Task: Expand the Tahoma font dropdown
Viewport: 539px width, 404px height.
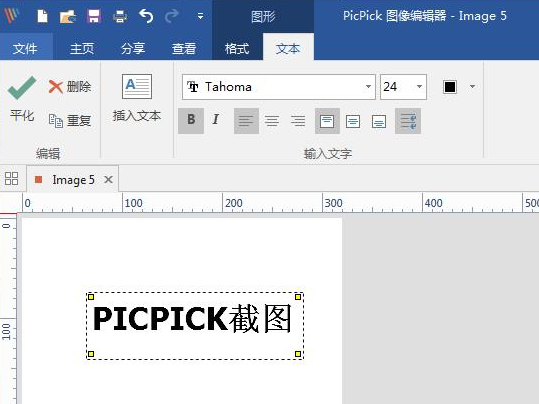Action: coord(368,87)
